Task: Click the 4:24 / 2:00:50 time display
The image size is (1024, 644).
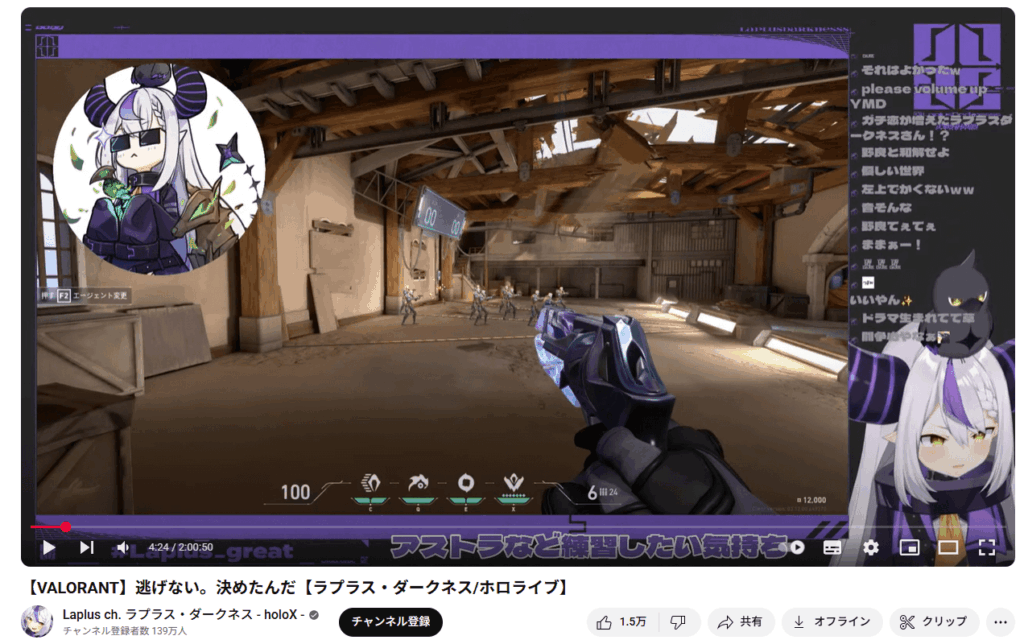Action: [180, 547]
